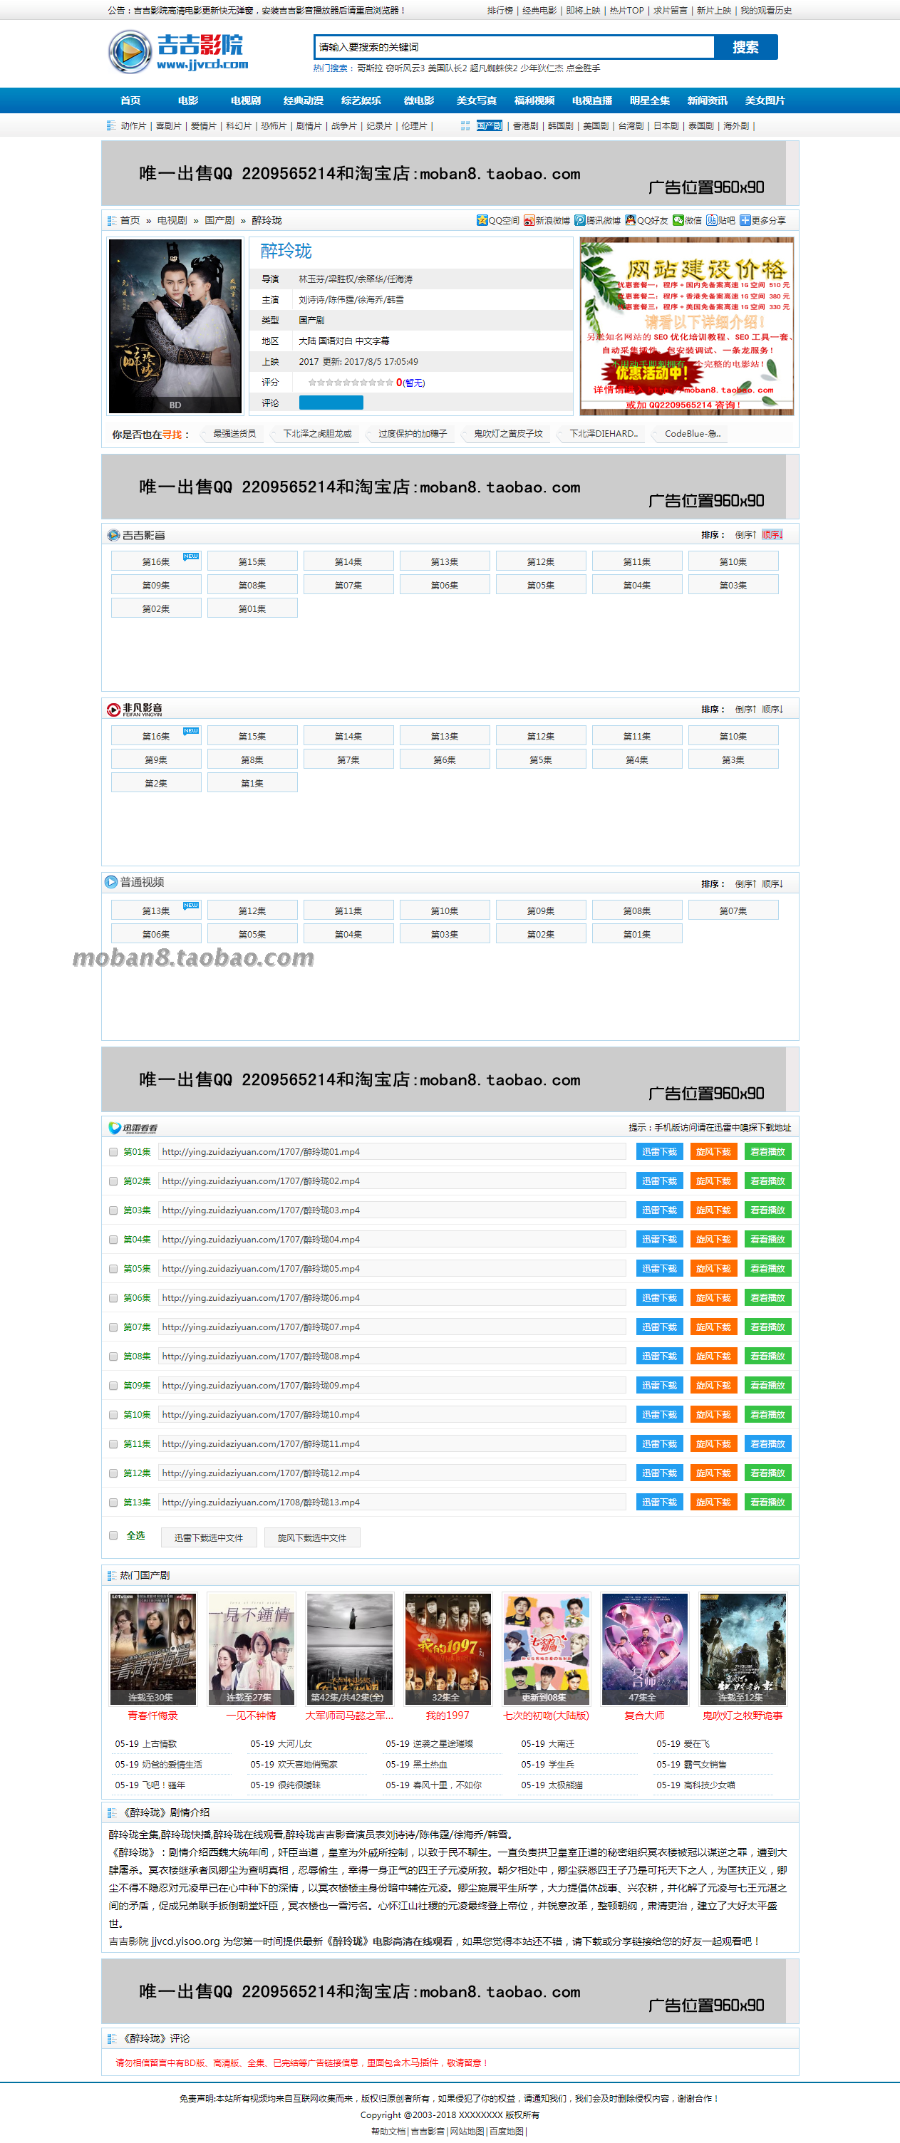Viewport: 900px width, 2143px height.
Task: Click the 普通视频 play icon
Action: pyautogui.click(x=111, y=882)
